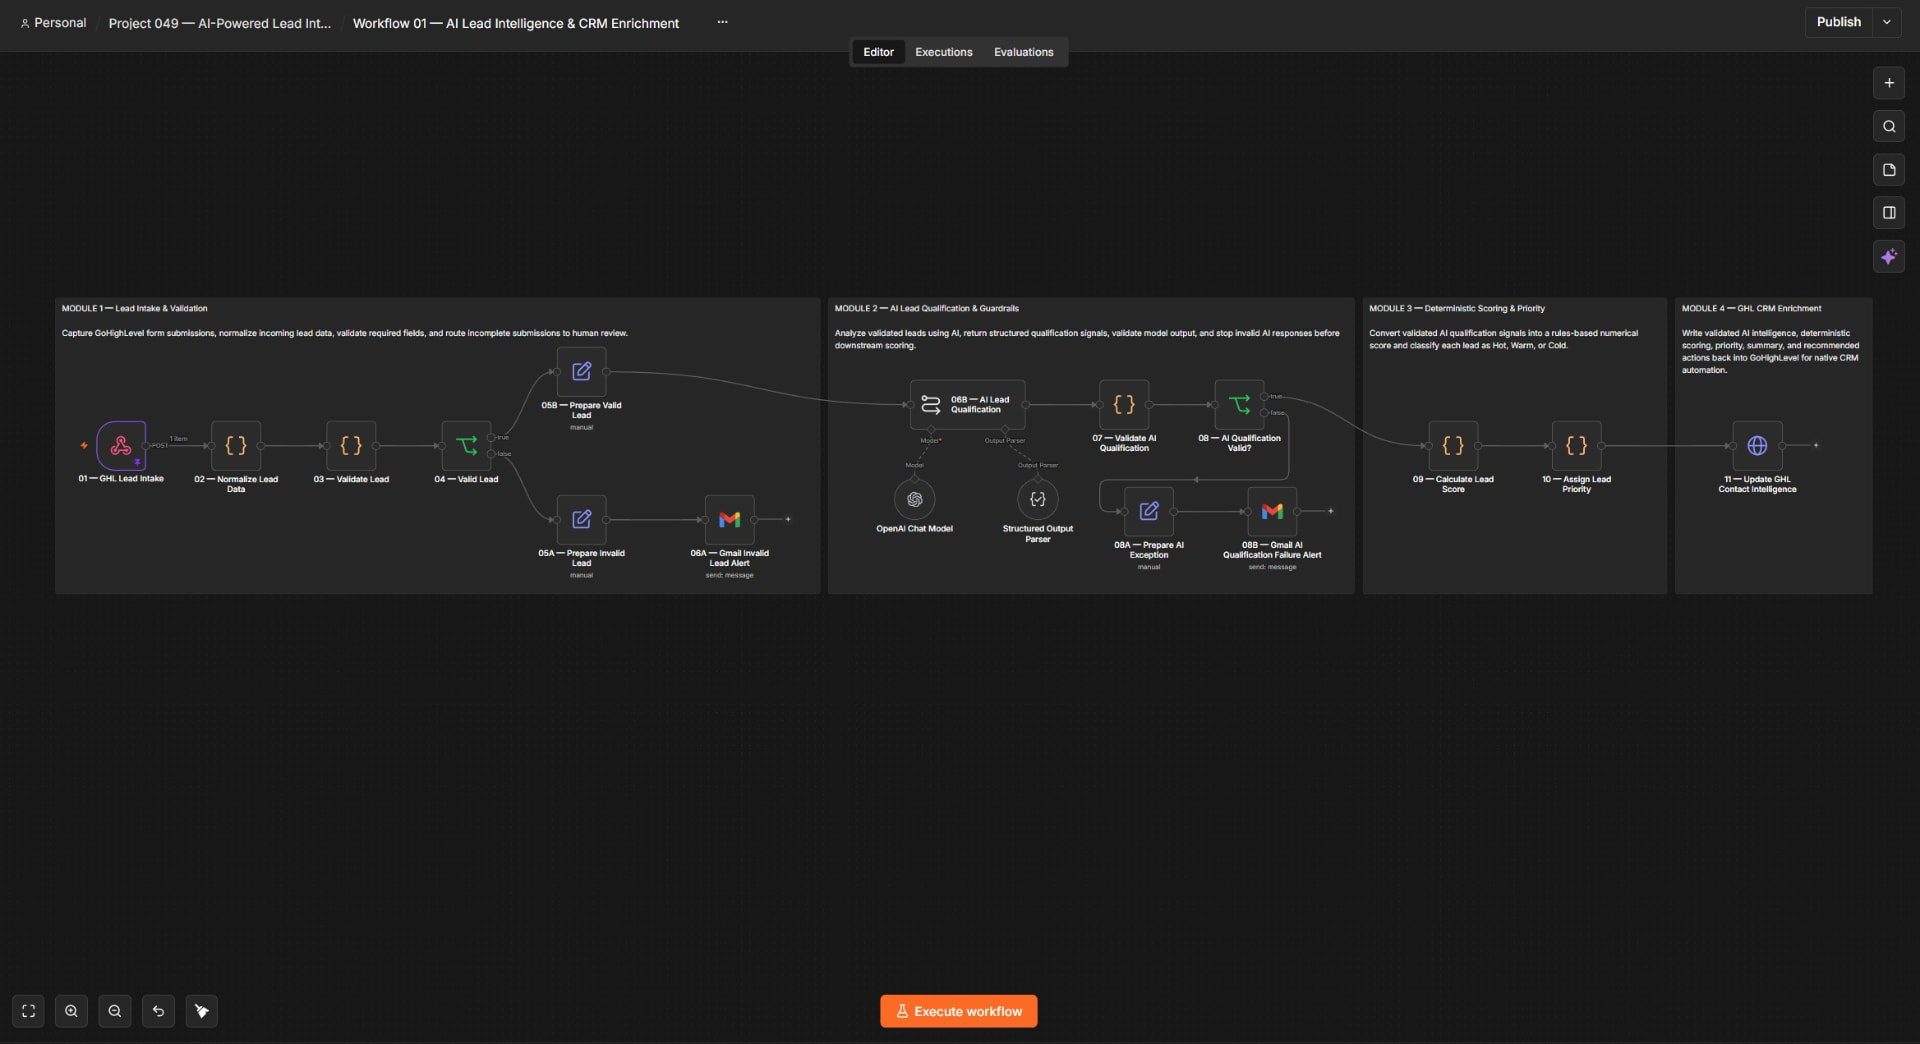The width and height of the screenshot is (1920, 1044).
Task: Open the 01 — GHL Lead Intake webhook node
Action: pos(121,446)
